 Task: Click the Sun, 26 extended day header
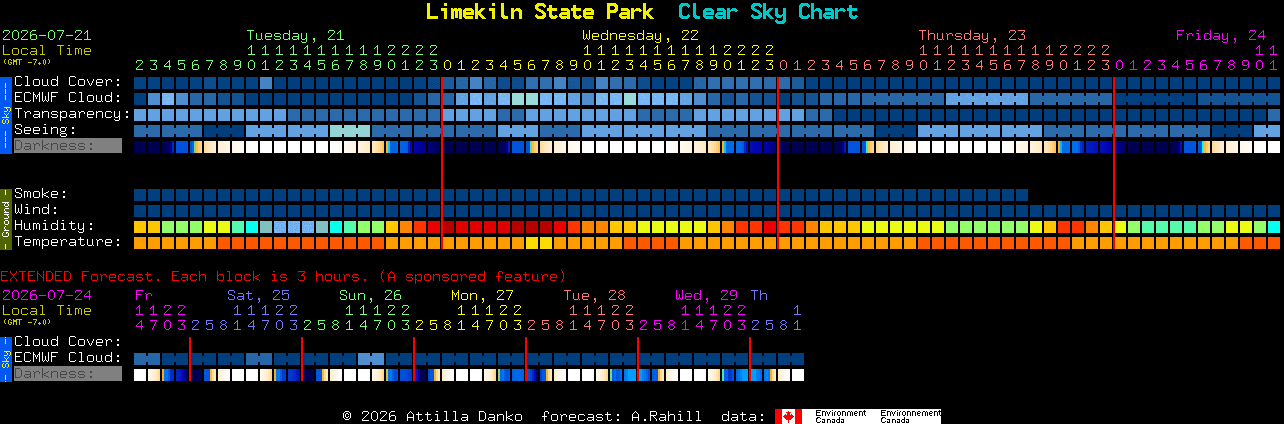tap(370, 295)
